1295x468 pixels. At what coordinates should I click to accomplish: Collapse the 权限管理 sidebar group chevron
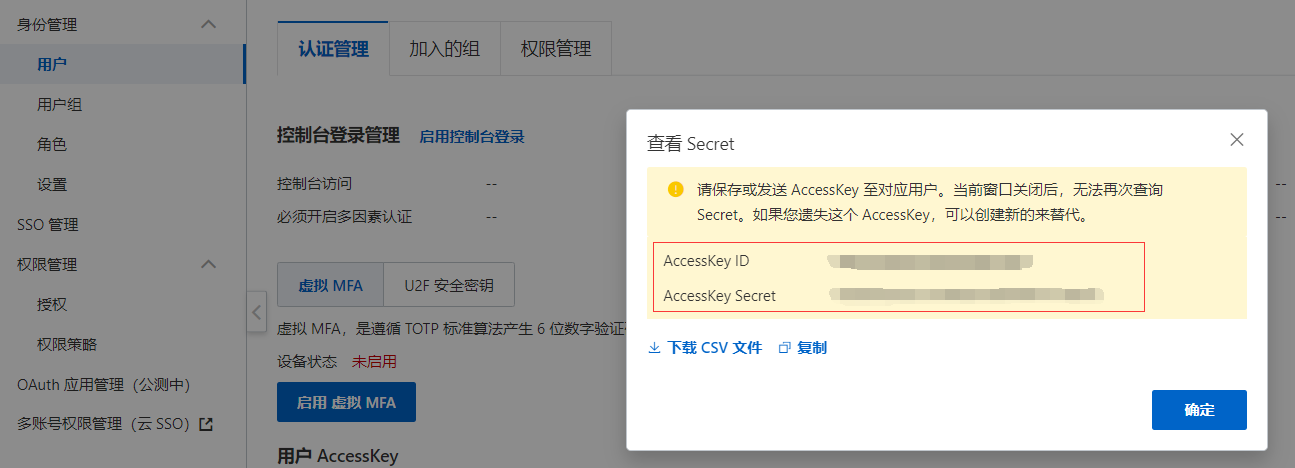coord(208,264)
